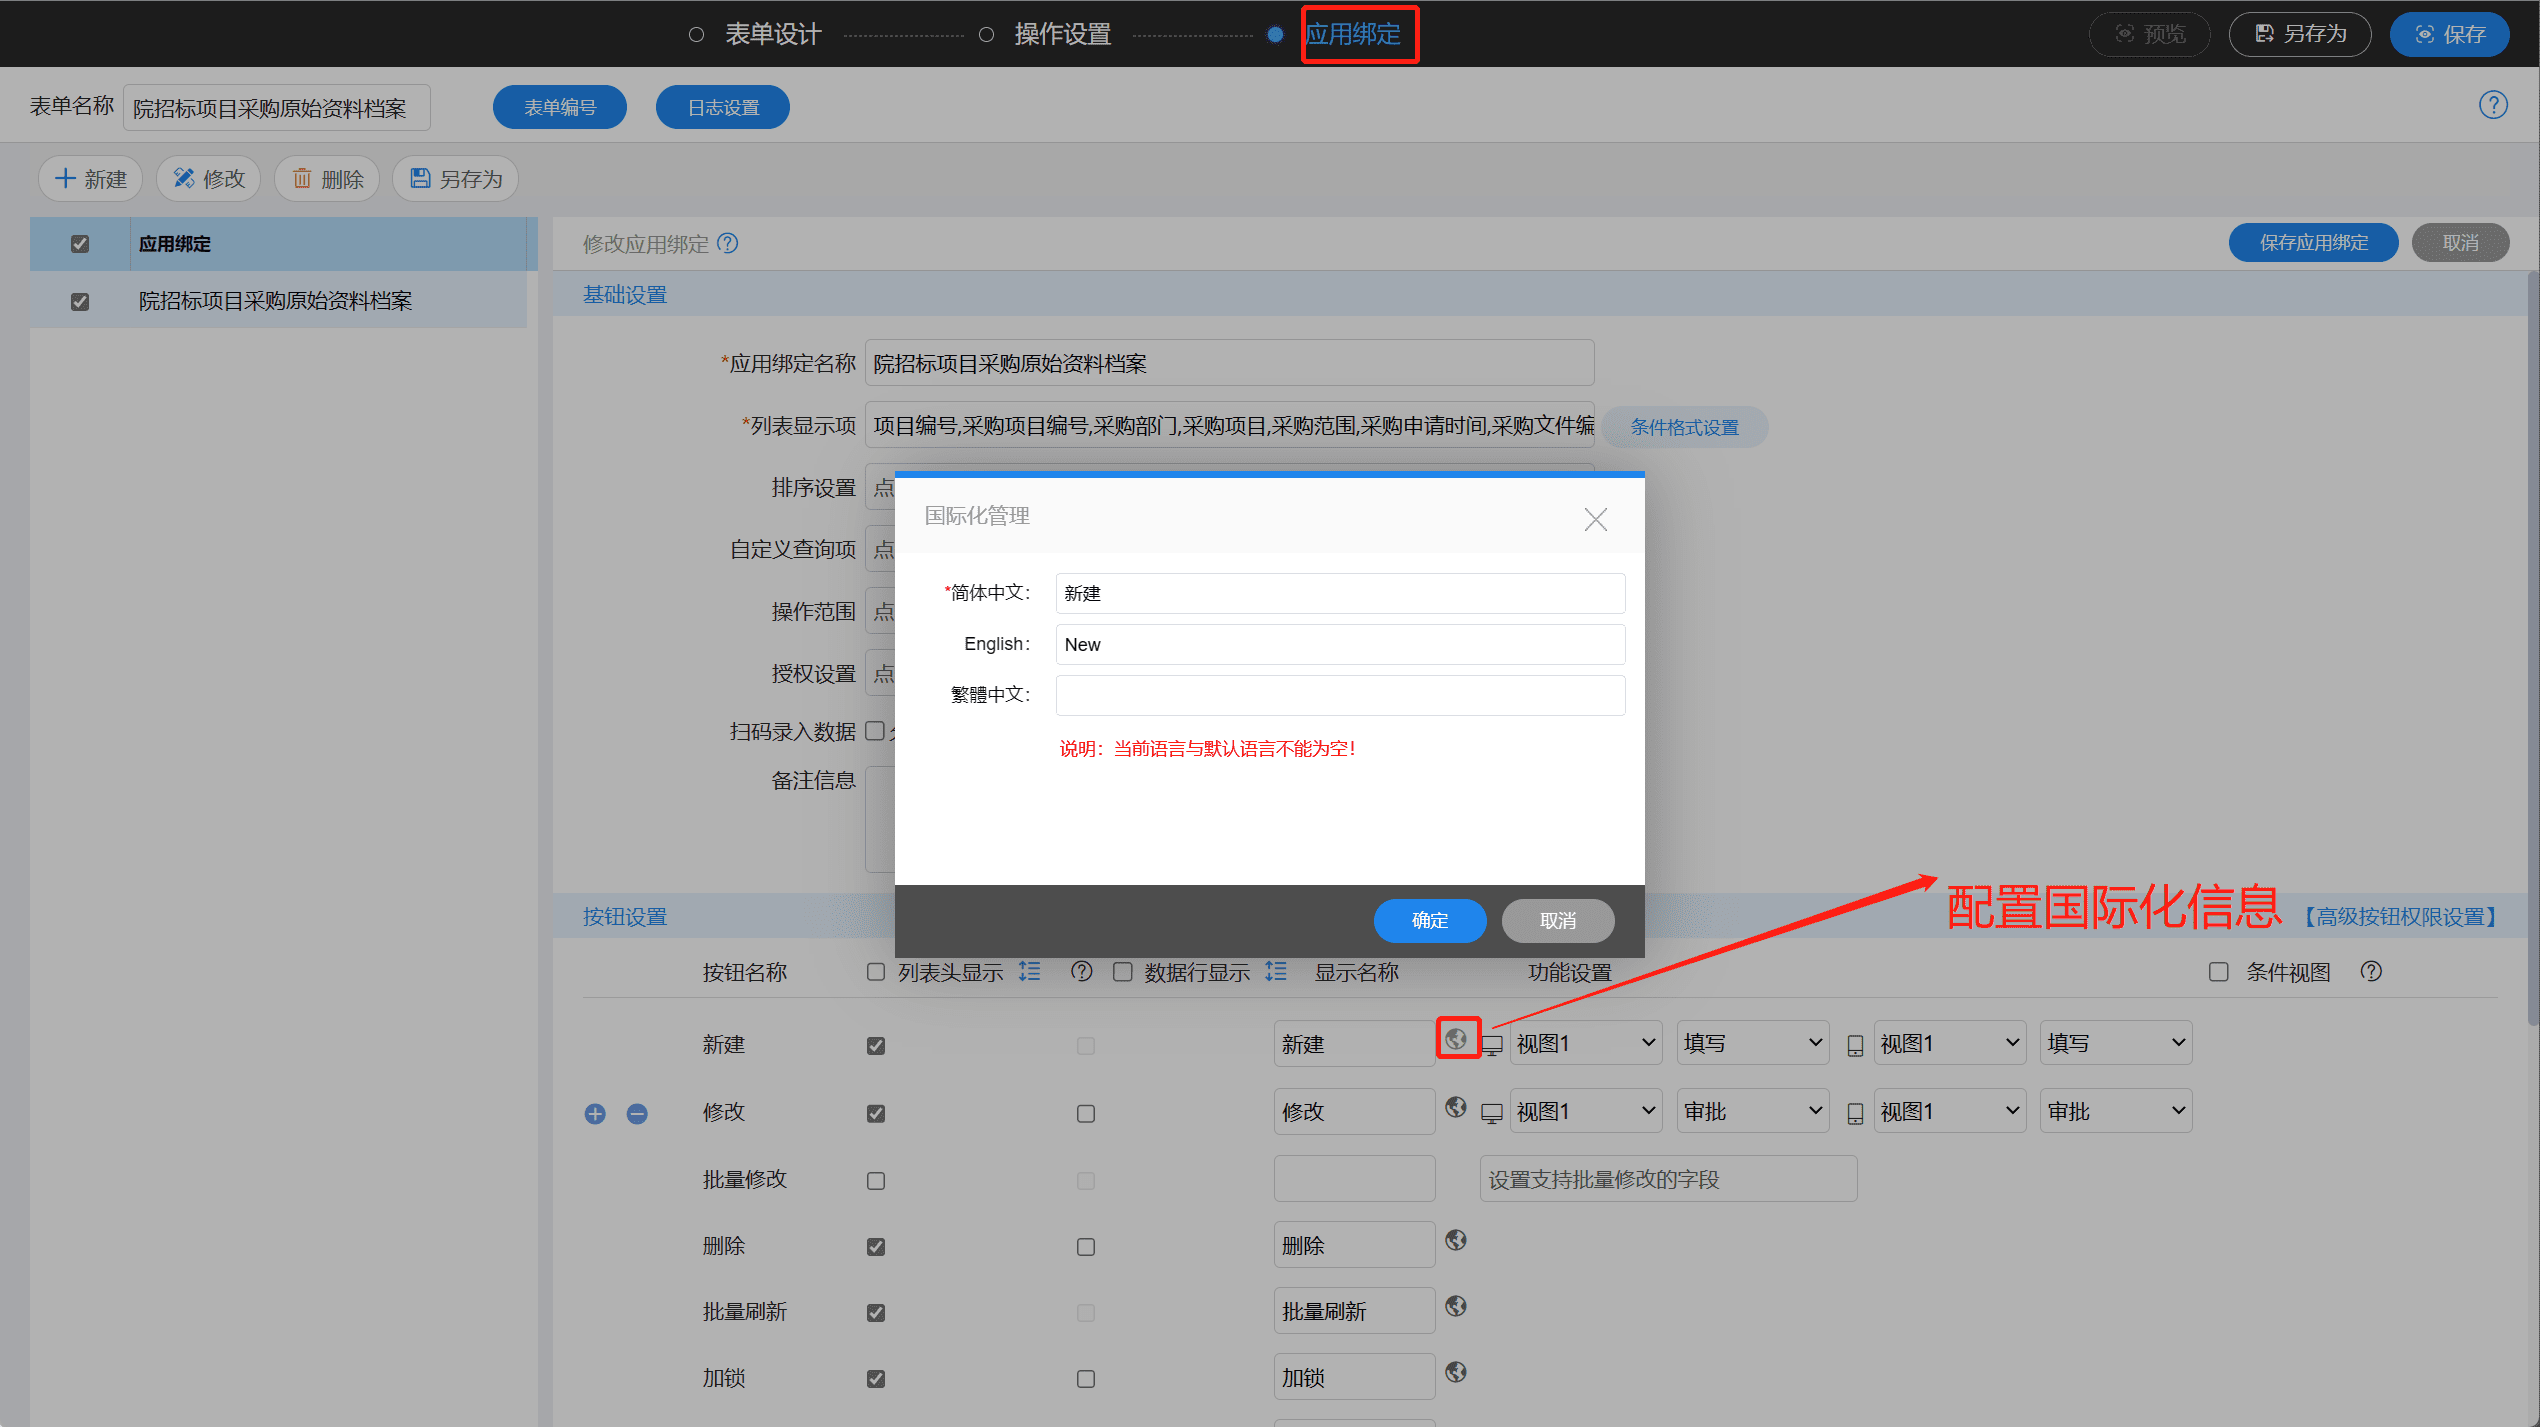Open 日志设置
This screenshot has width=2540, height=1427.
coord(723,107)
